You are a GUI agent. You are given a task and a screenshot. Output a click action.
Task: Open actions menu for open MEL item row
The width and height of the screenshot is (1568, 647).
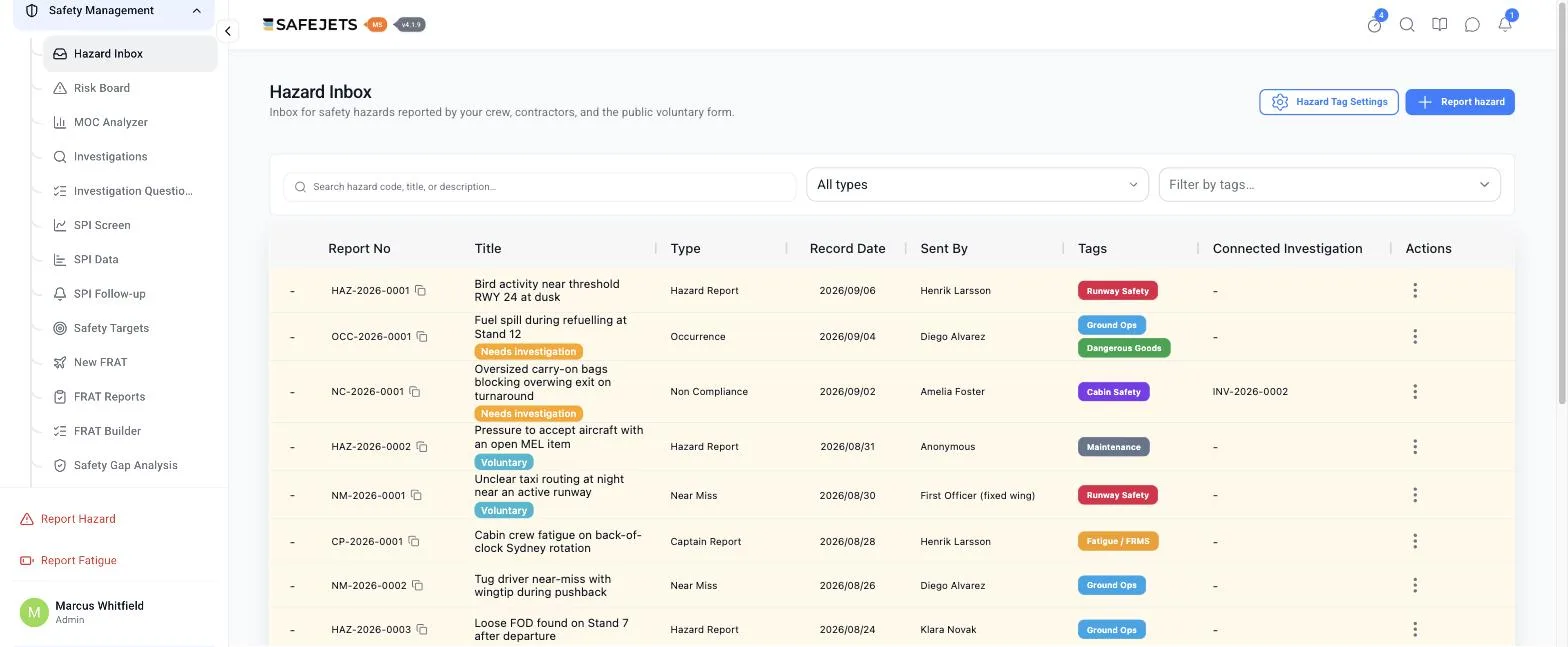click(x=1415, y=447)
